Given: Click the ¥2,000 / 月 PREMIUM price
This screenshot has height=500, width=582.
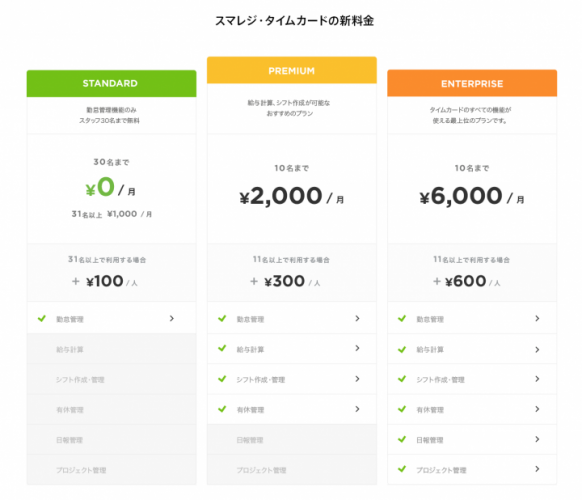Looking at the screenshot, I should point(292,196).
